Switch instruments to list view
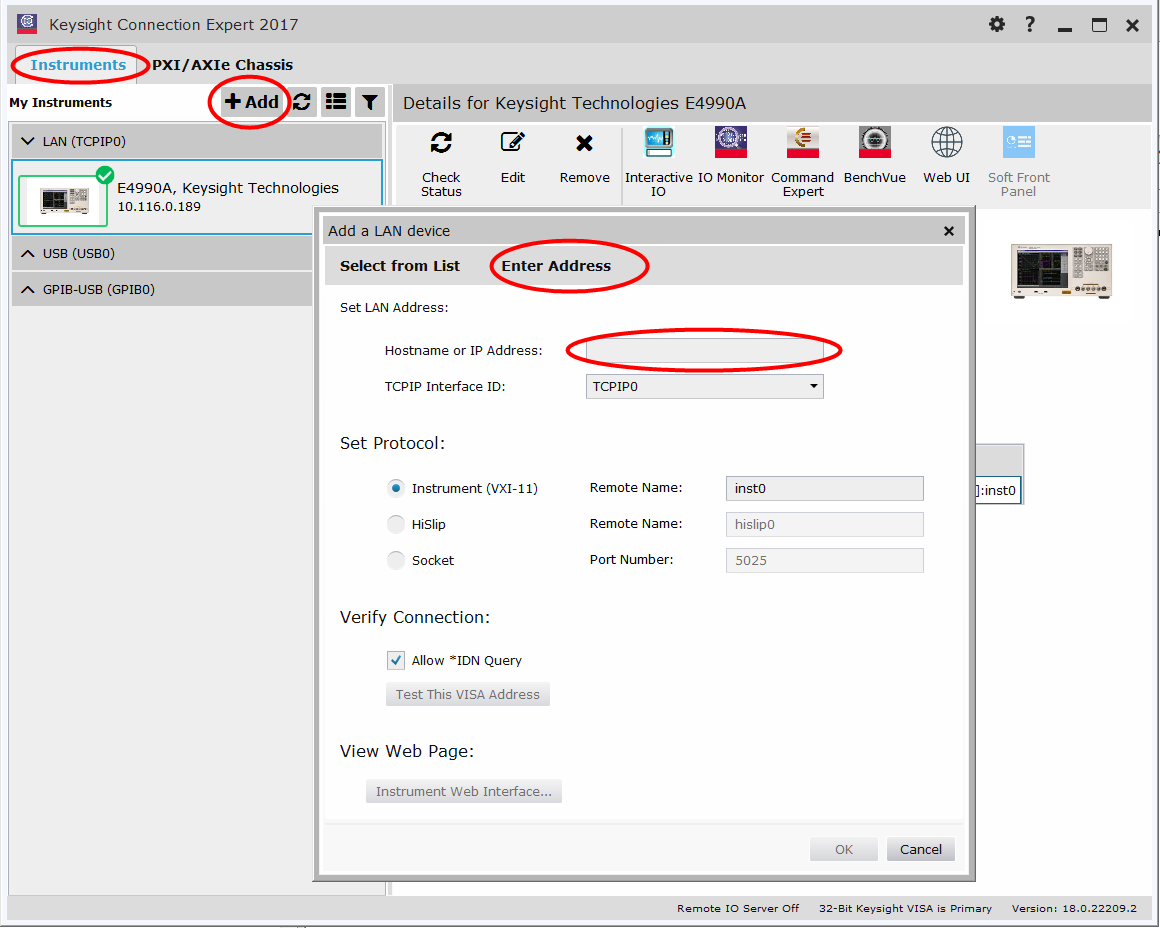Viewport: 1160px width, 928px height. (337, 102)
